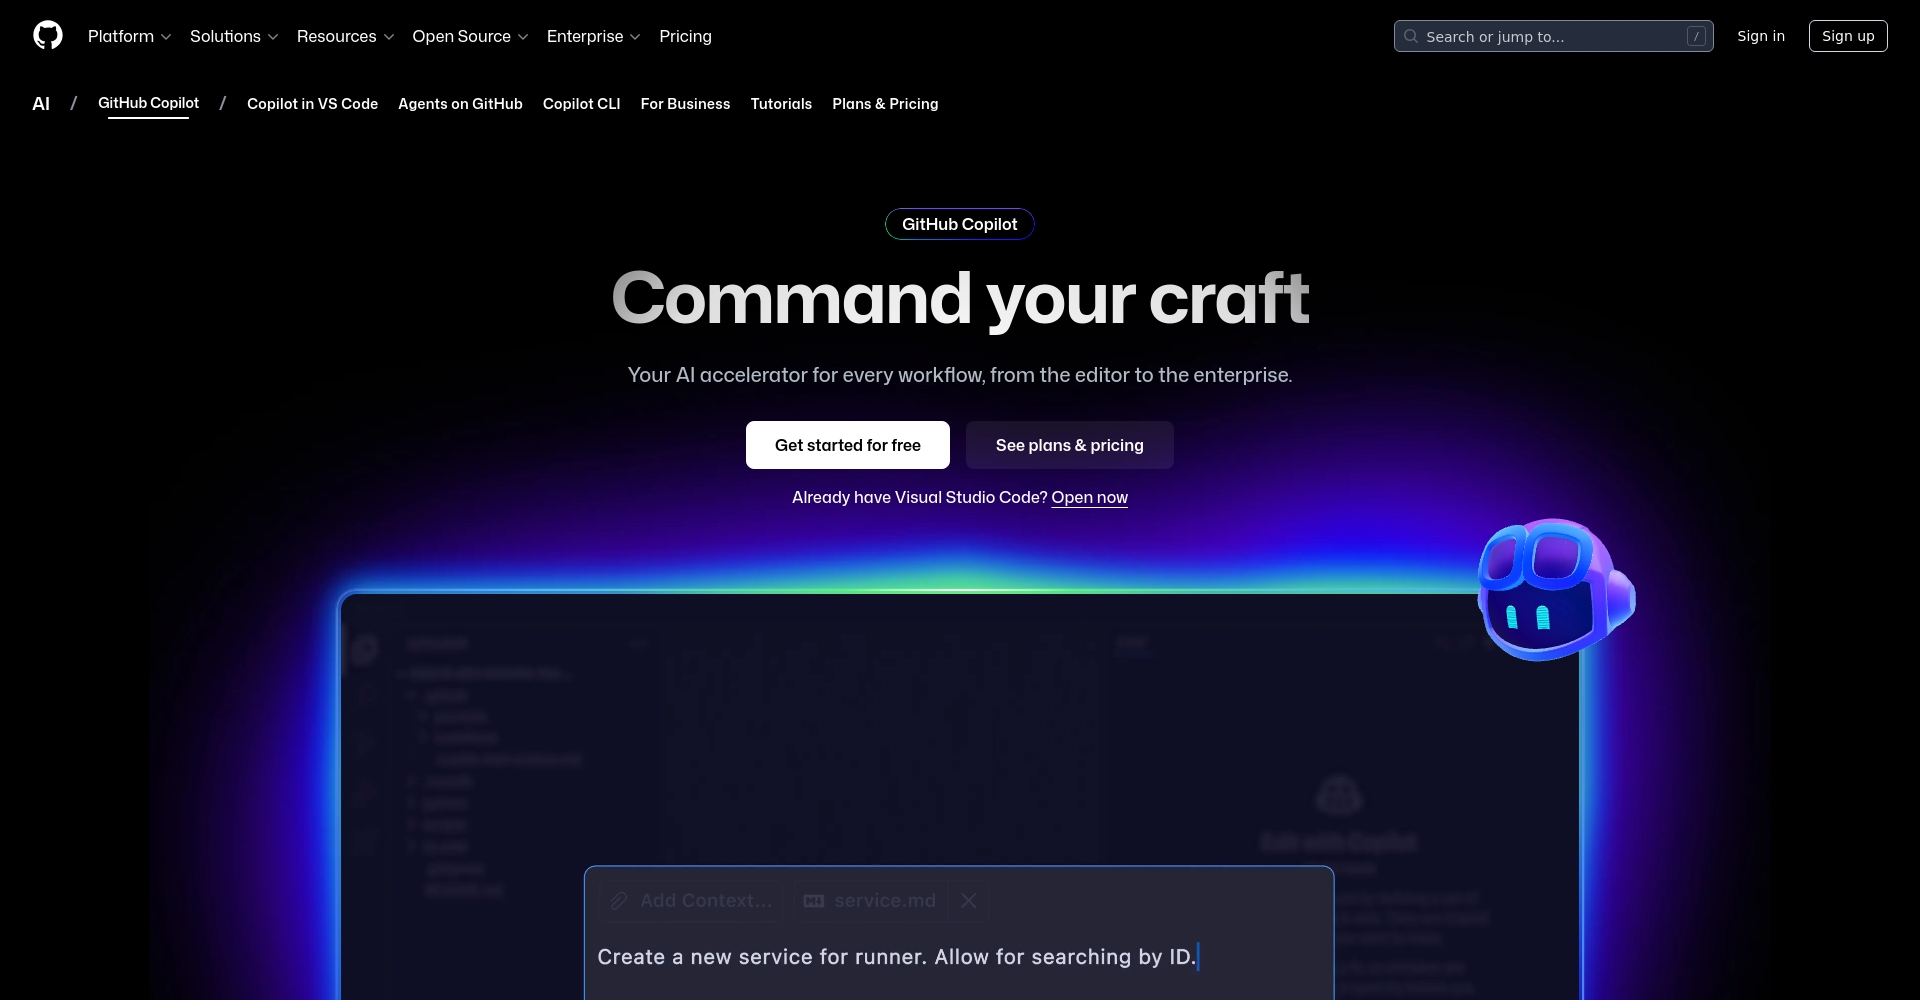Screen dimensions: 1920x1000
Task: Switch to the Copilot CLI tab
Action: pyautogui.click(x=581, y=104)
